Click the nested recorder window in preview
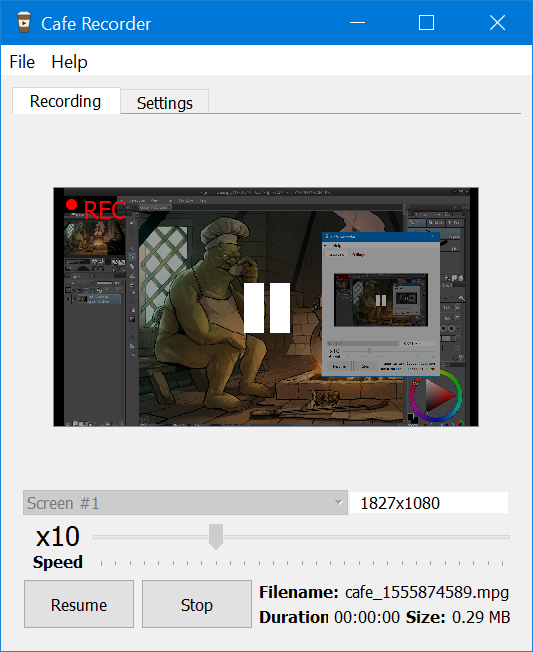533x652 pixels. 381,304
